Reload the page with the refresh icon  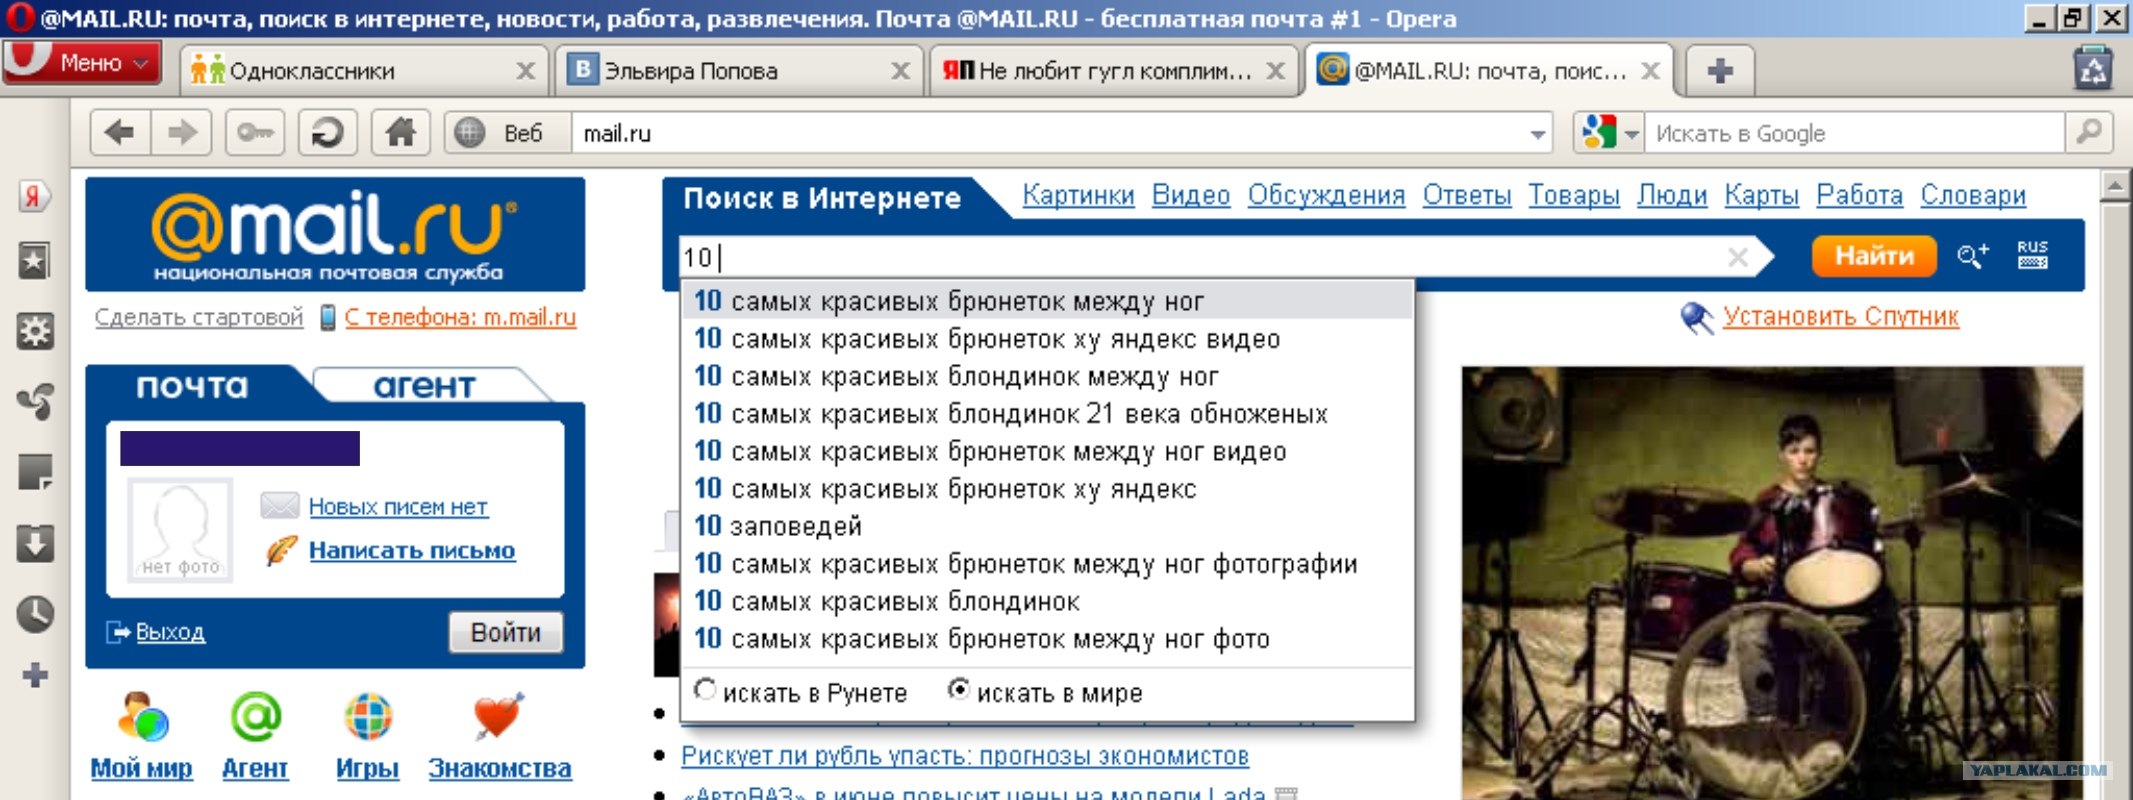click(x=328, y=132)
